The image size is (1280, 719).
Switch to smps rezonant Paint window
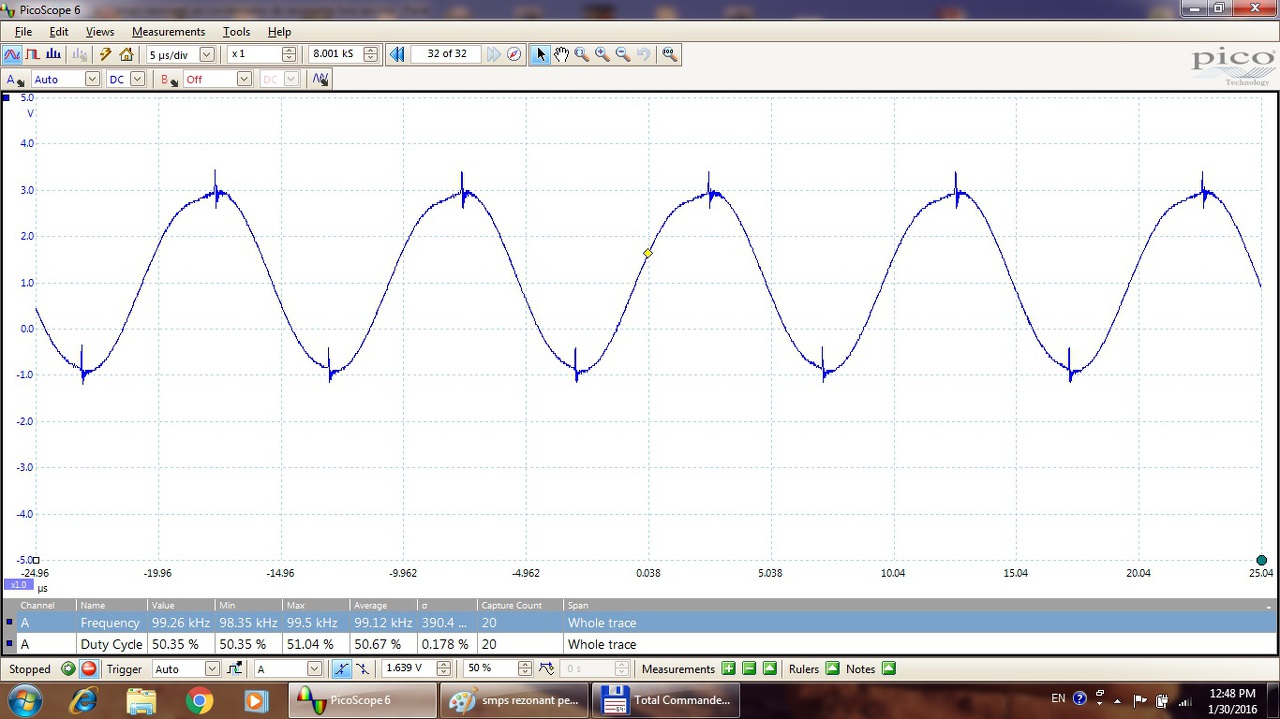point(514,700)
